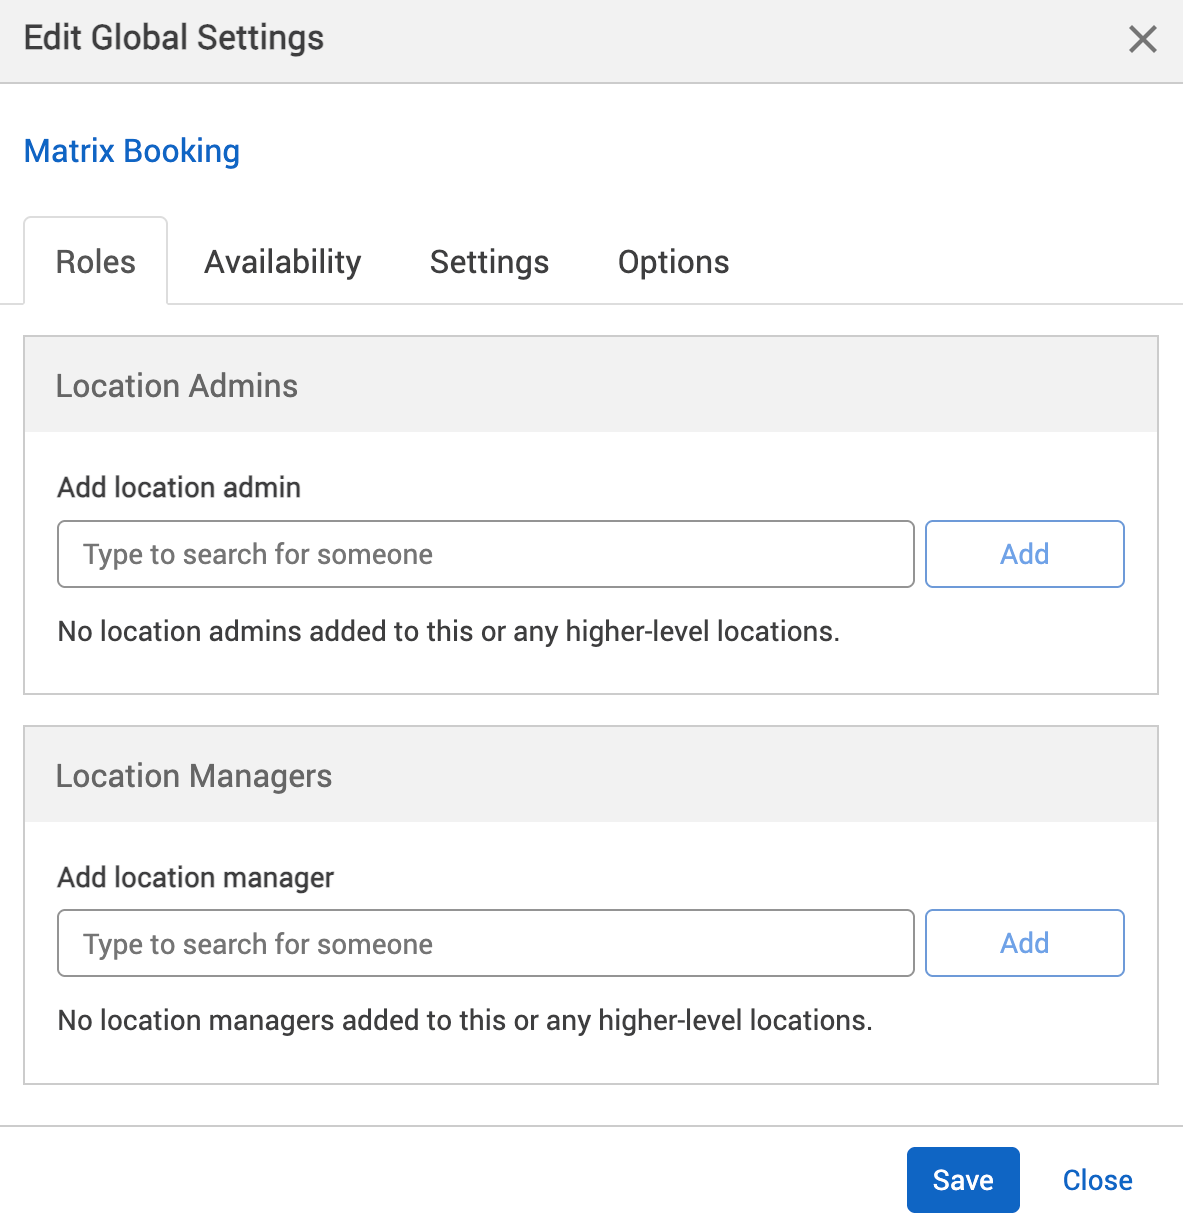Select the admin 'Type to search for someone' box
Screen dimensions: 1183x1225
click(x=485, y=554)
